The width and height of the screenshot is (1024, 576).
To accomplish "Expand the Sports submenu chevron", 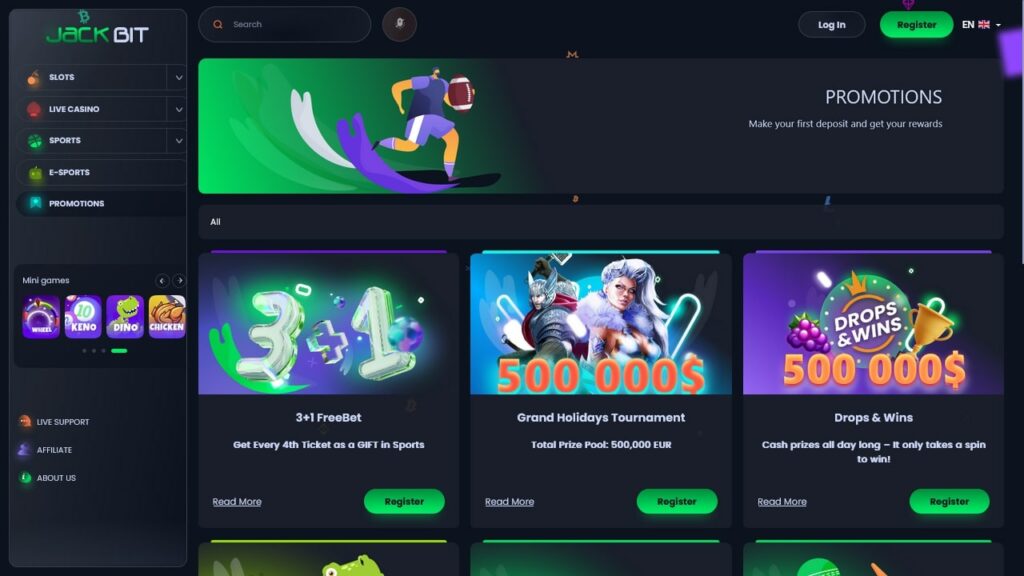I will coord(178,140).
